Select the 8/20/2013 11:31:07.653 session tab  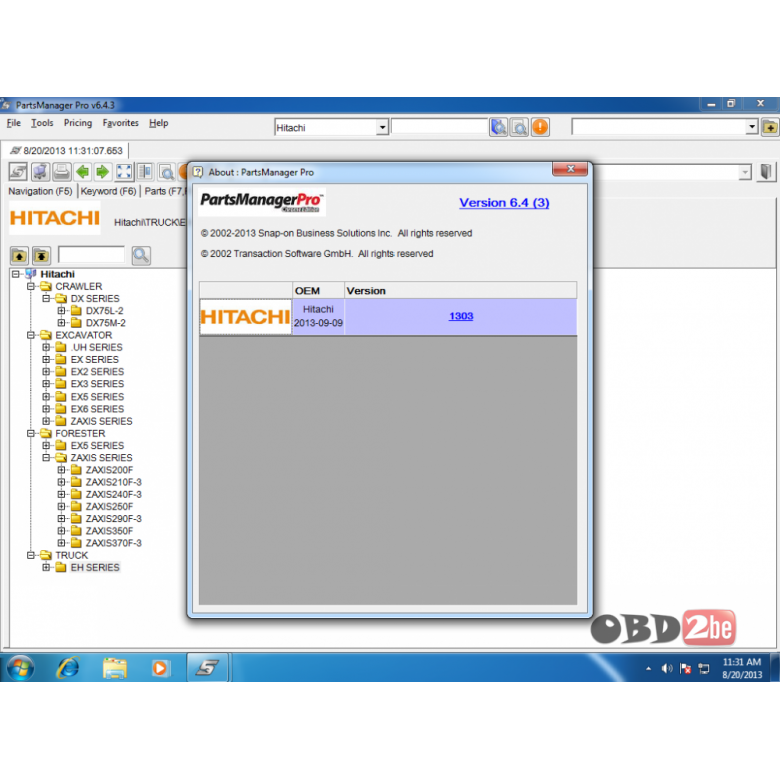(67, 150)
